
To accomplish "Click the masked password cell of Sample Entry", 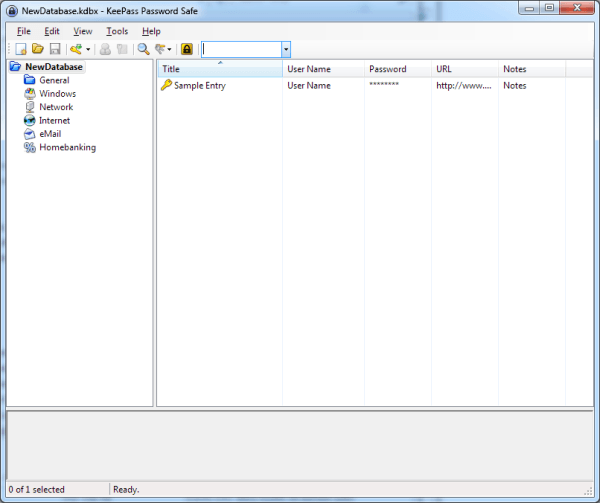I will click(x=384, y=84).
